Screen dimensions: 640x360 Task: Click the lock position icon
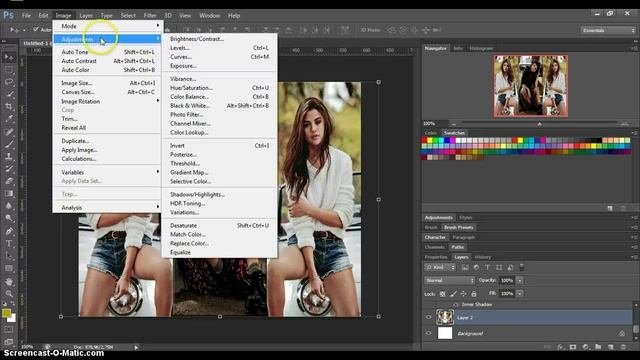463,293
